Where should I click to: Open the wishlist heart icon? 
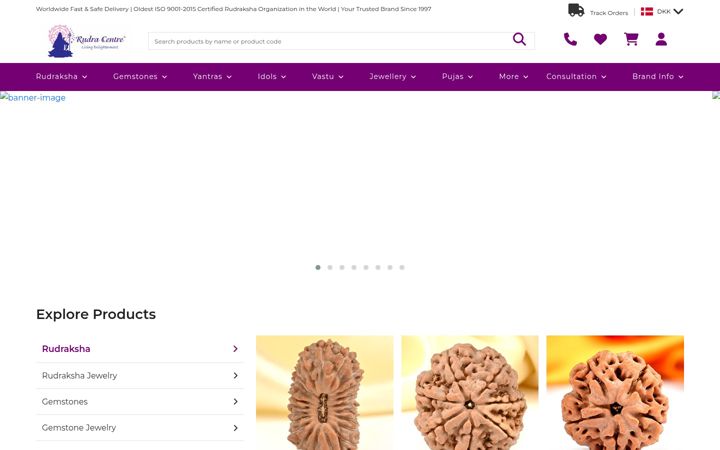coord(600,39)
